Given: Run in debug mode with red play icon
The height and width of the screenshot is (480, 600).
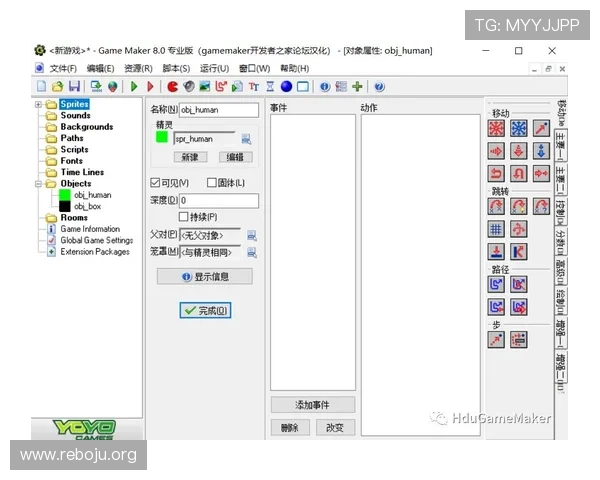Looking at the screenshot, I should pyautogui.click(x=150, y=87).
